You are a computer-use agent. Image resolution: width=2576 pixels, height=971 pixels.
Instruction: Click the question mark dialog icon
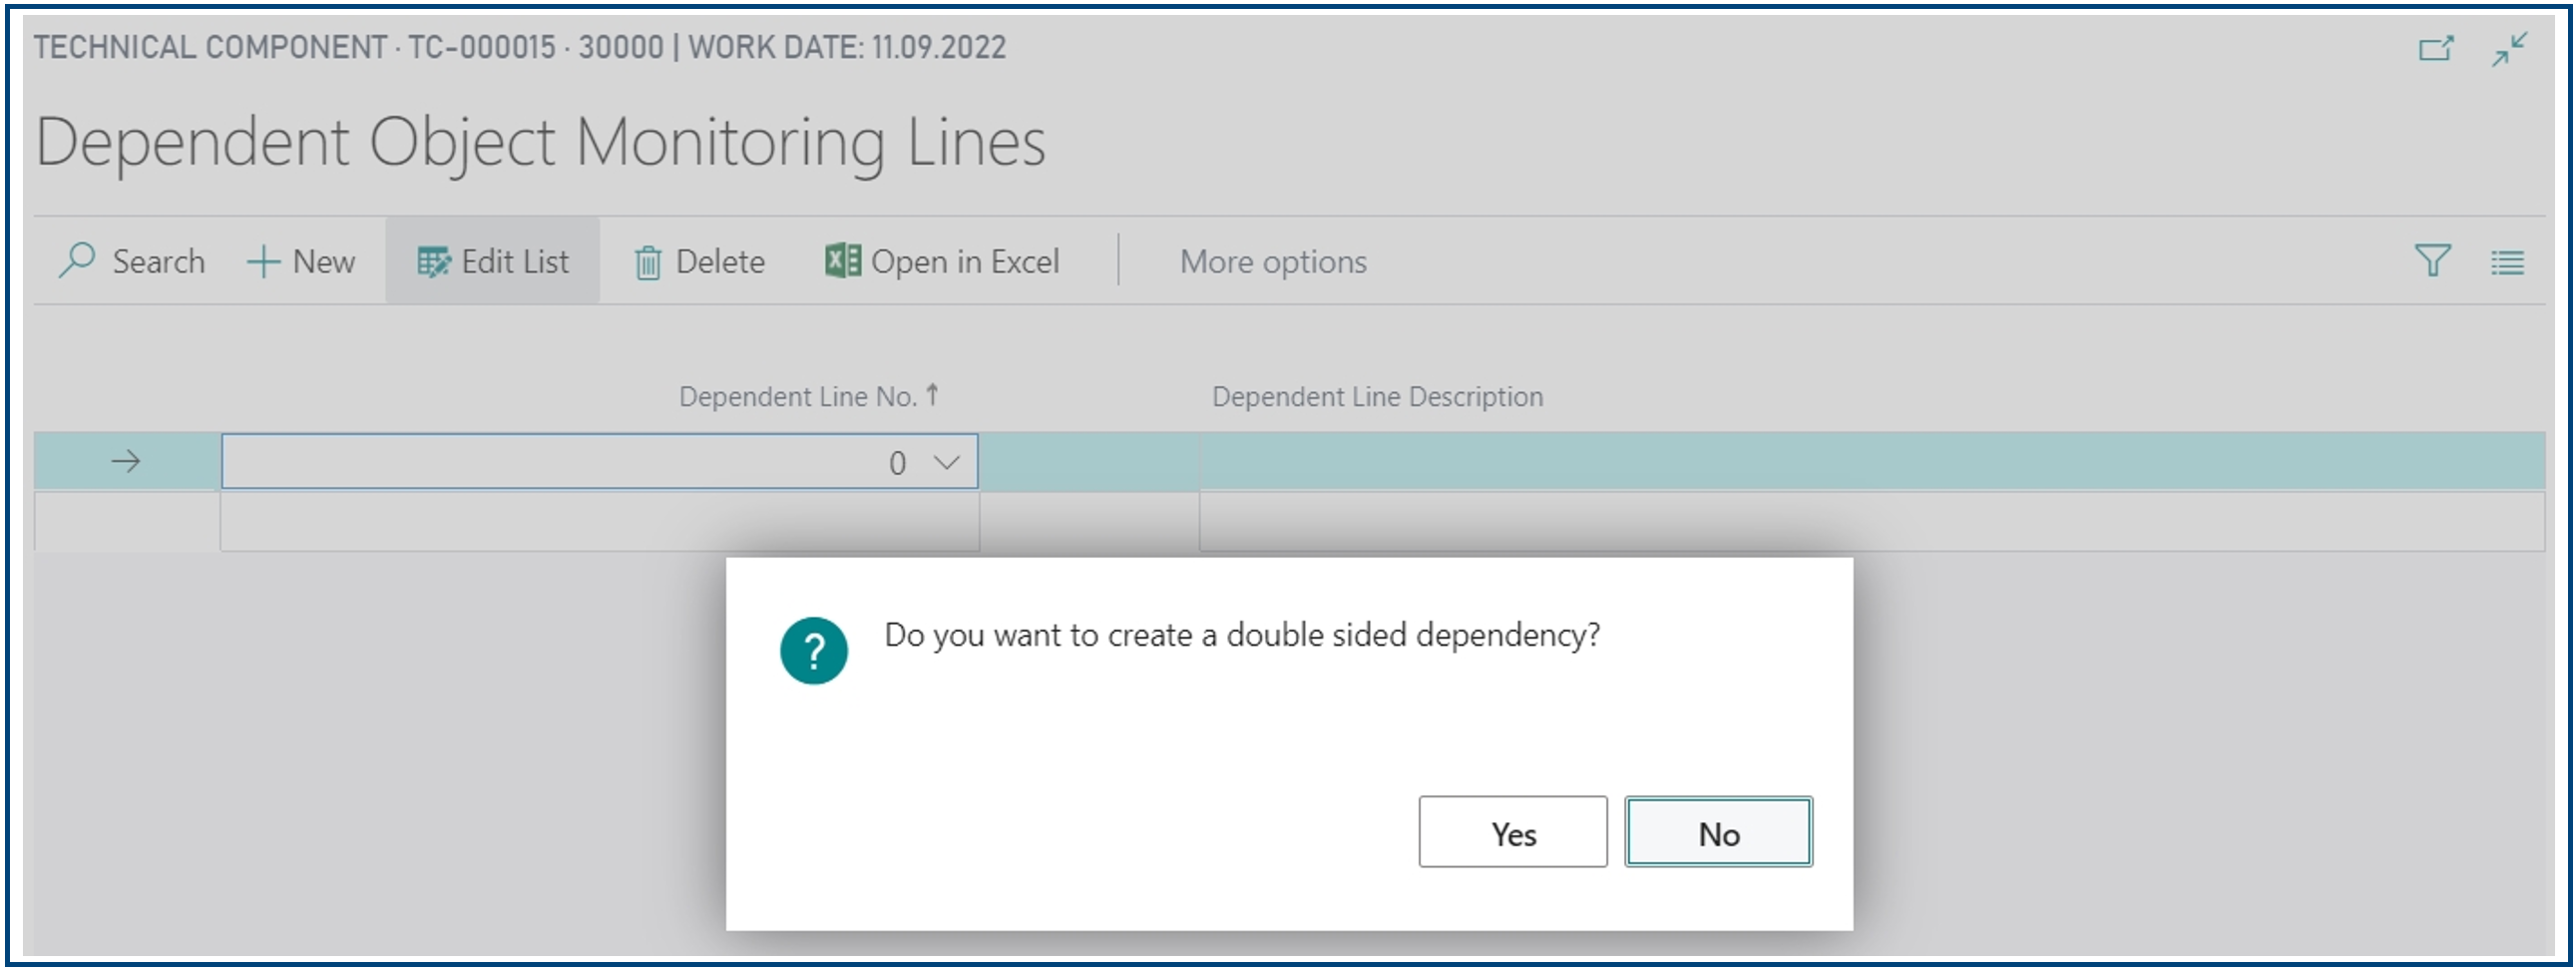[x=814, y=651]
